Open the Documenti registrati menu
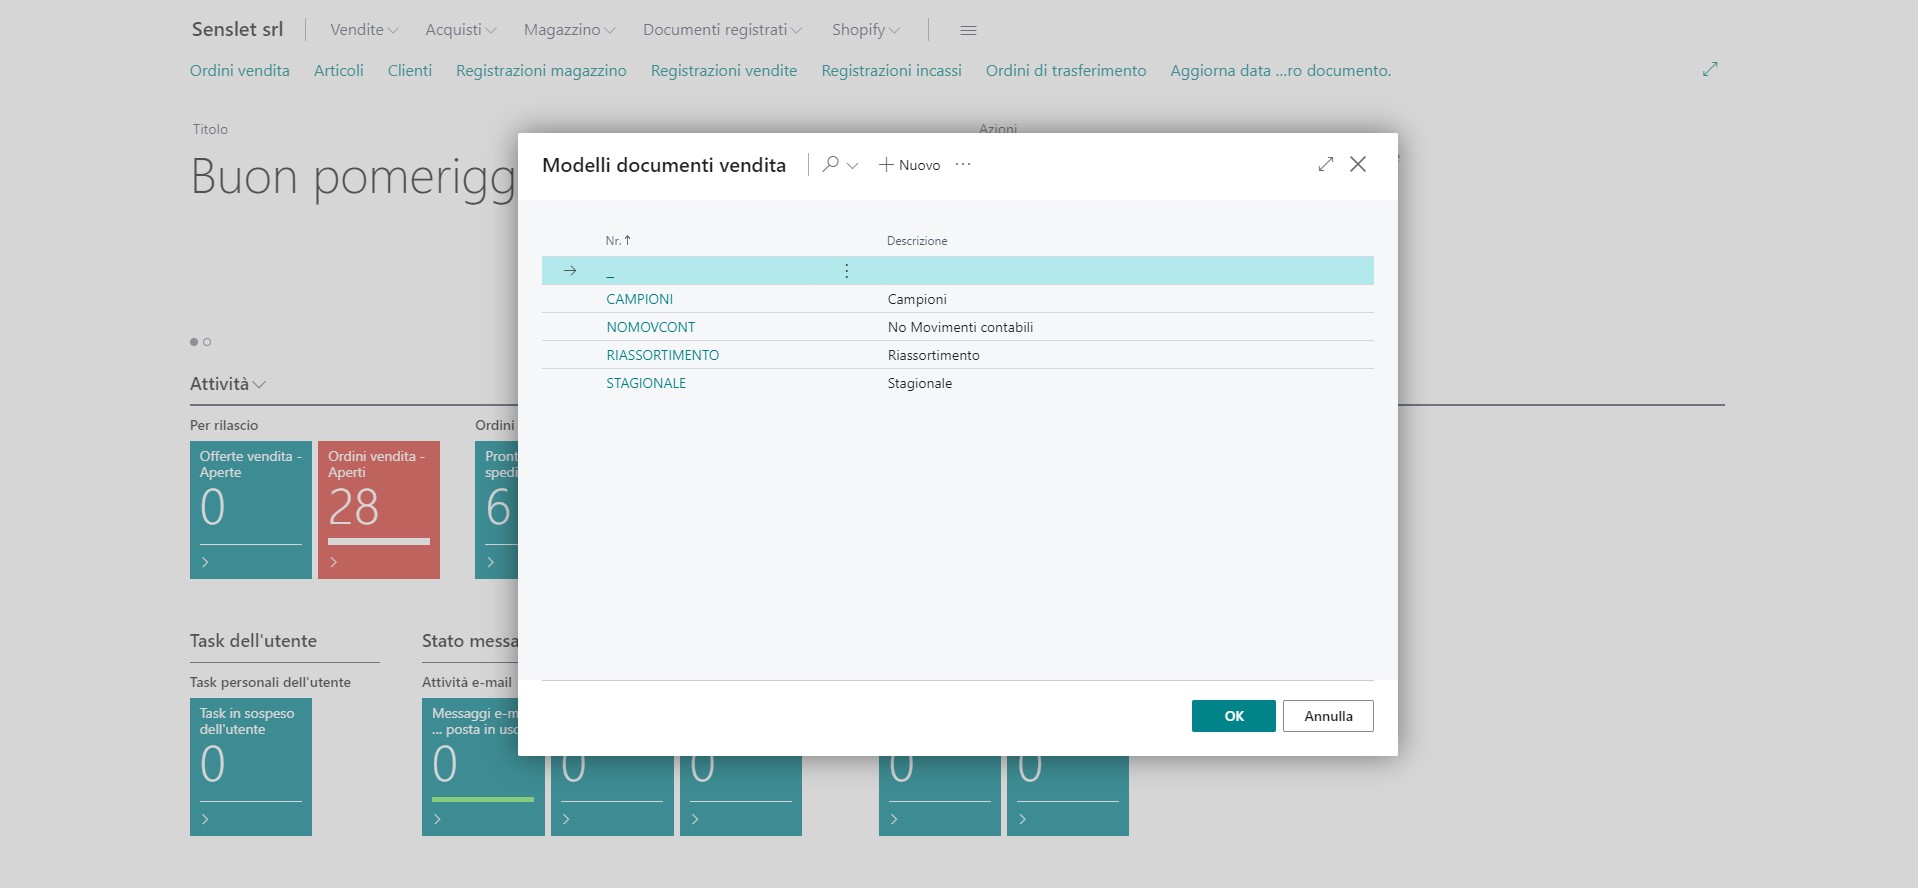1918x888 pixels. (722, 30)
